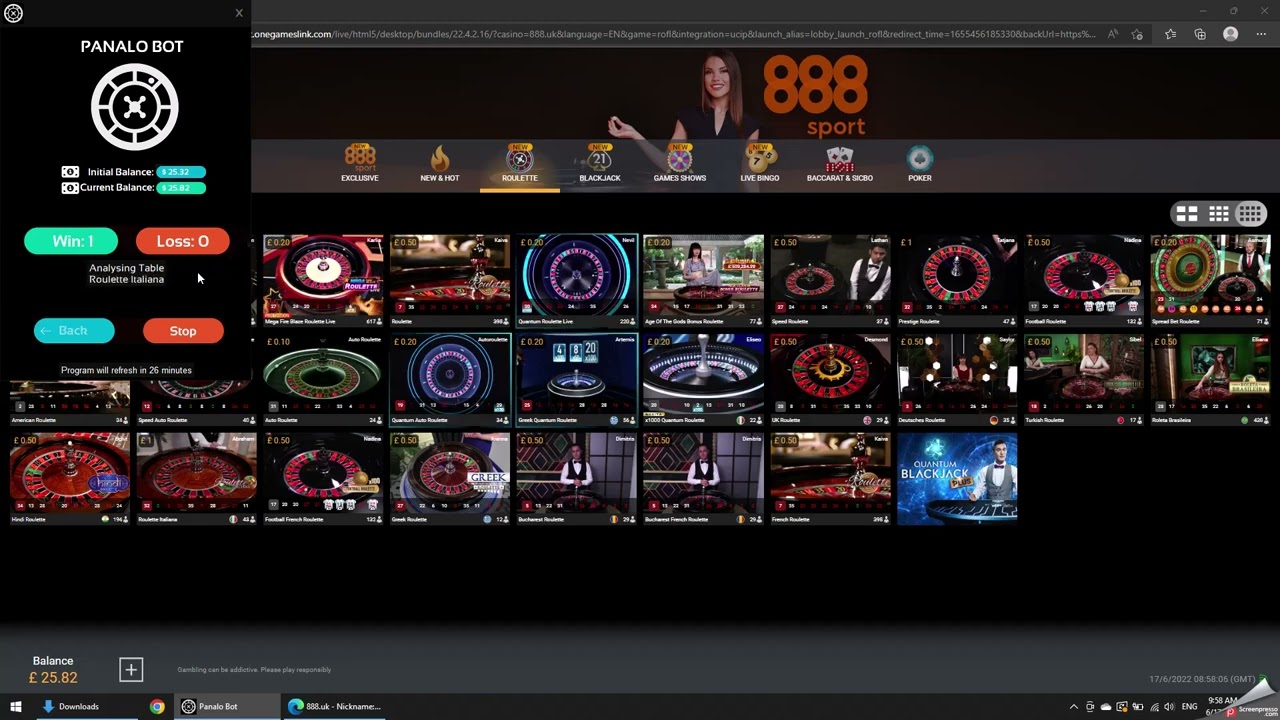Open the Poker category

[920, 164]
